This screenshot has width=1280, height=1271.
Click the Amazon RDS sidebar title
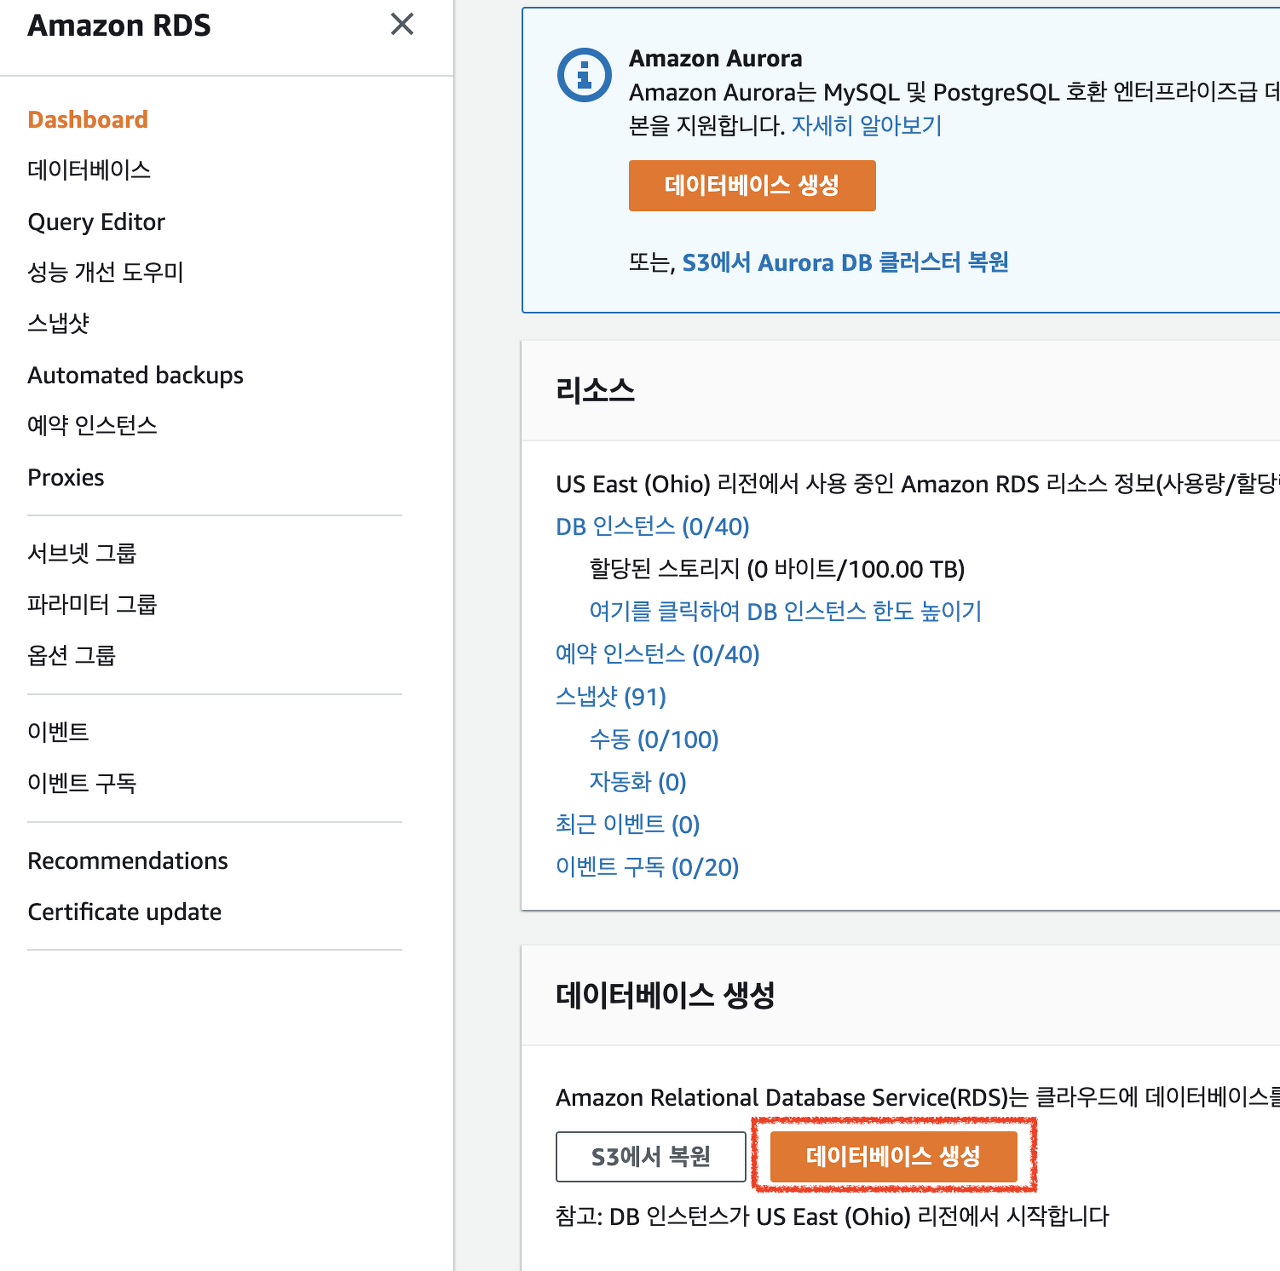pos(119,25)
